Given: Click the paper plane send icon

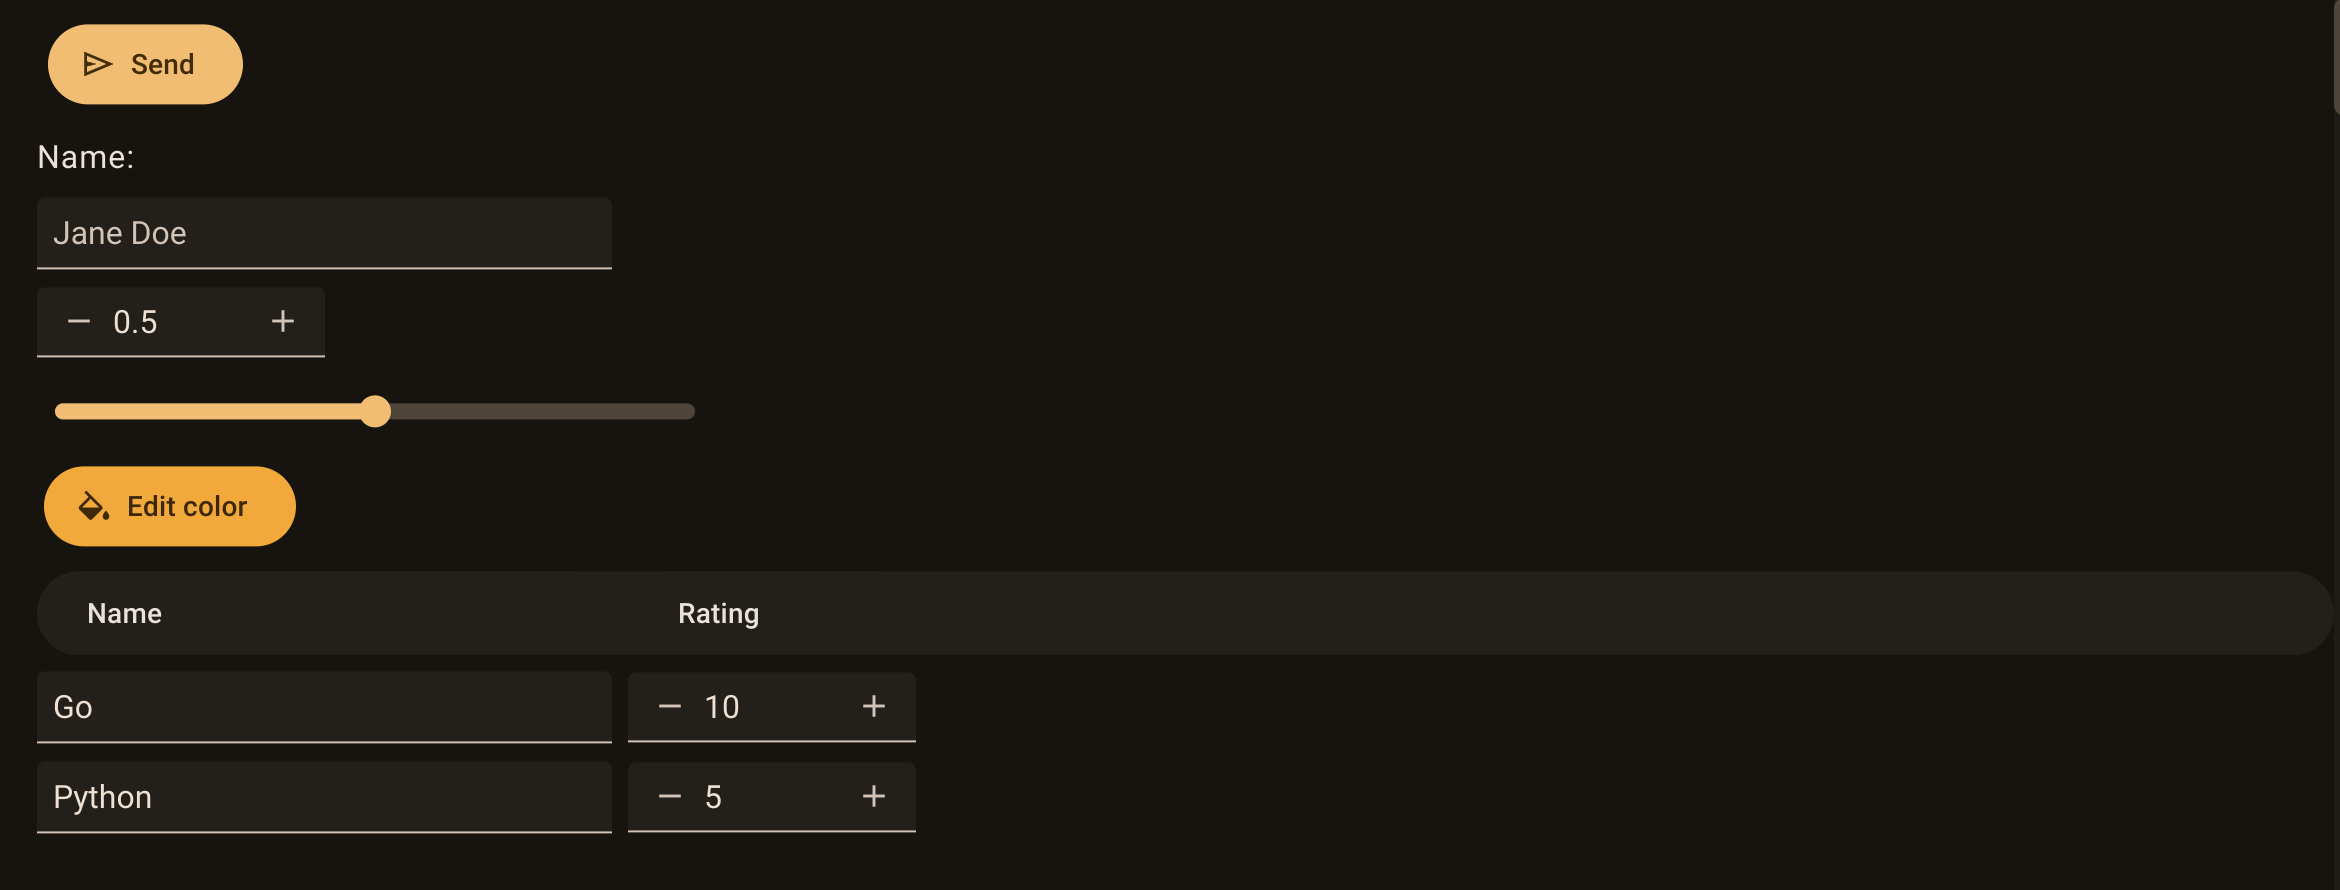Looking at the screenshot, I should click(x=97, y=64).
